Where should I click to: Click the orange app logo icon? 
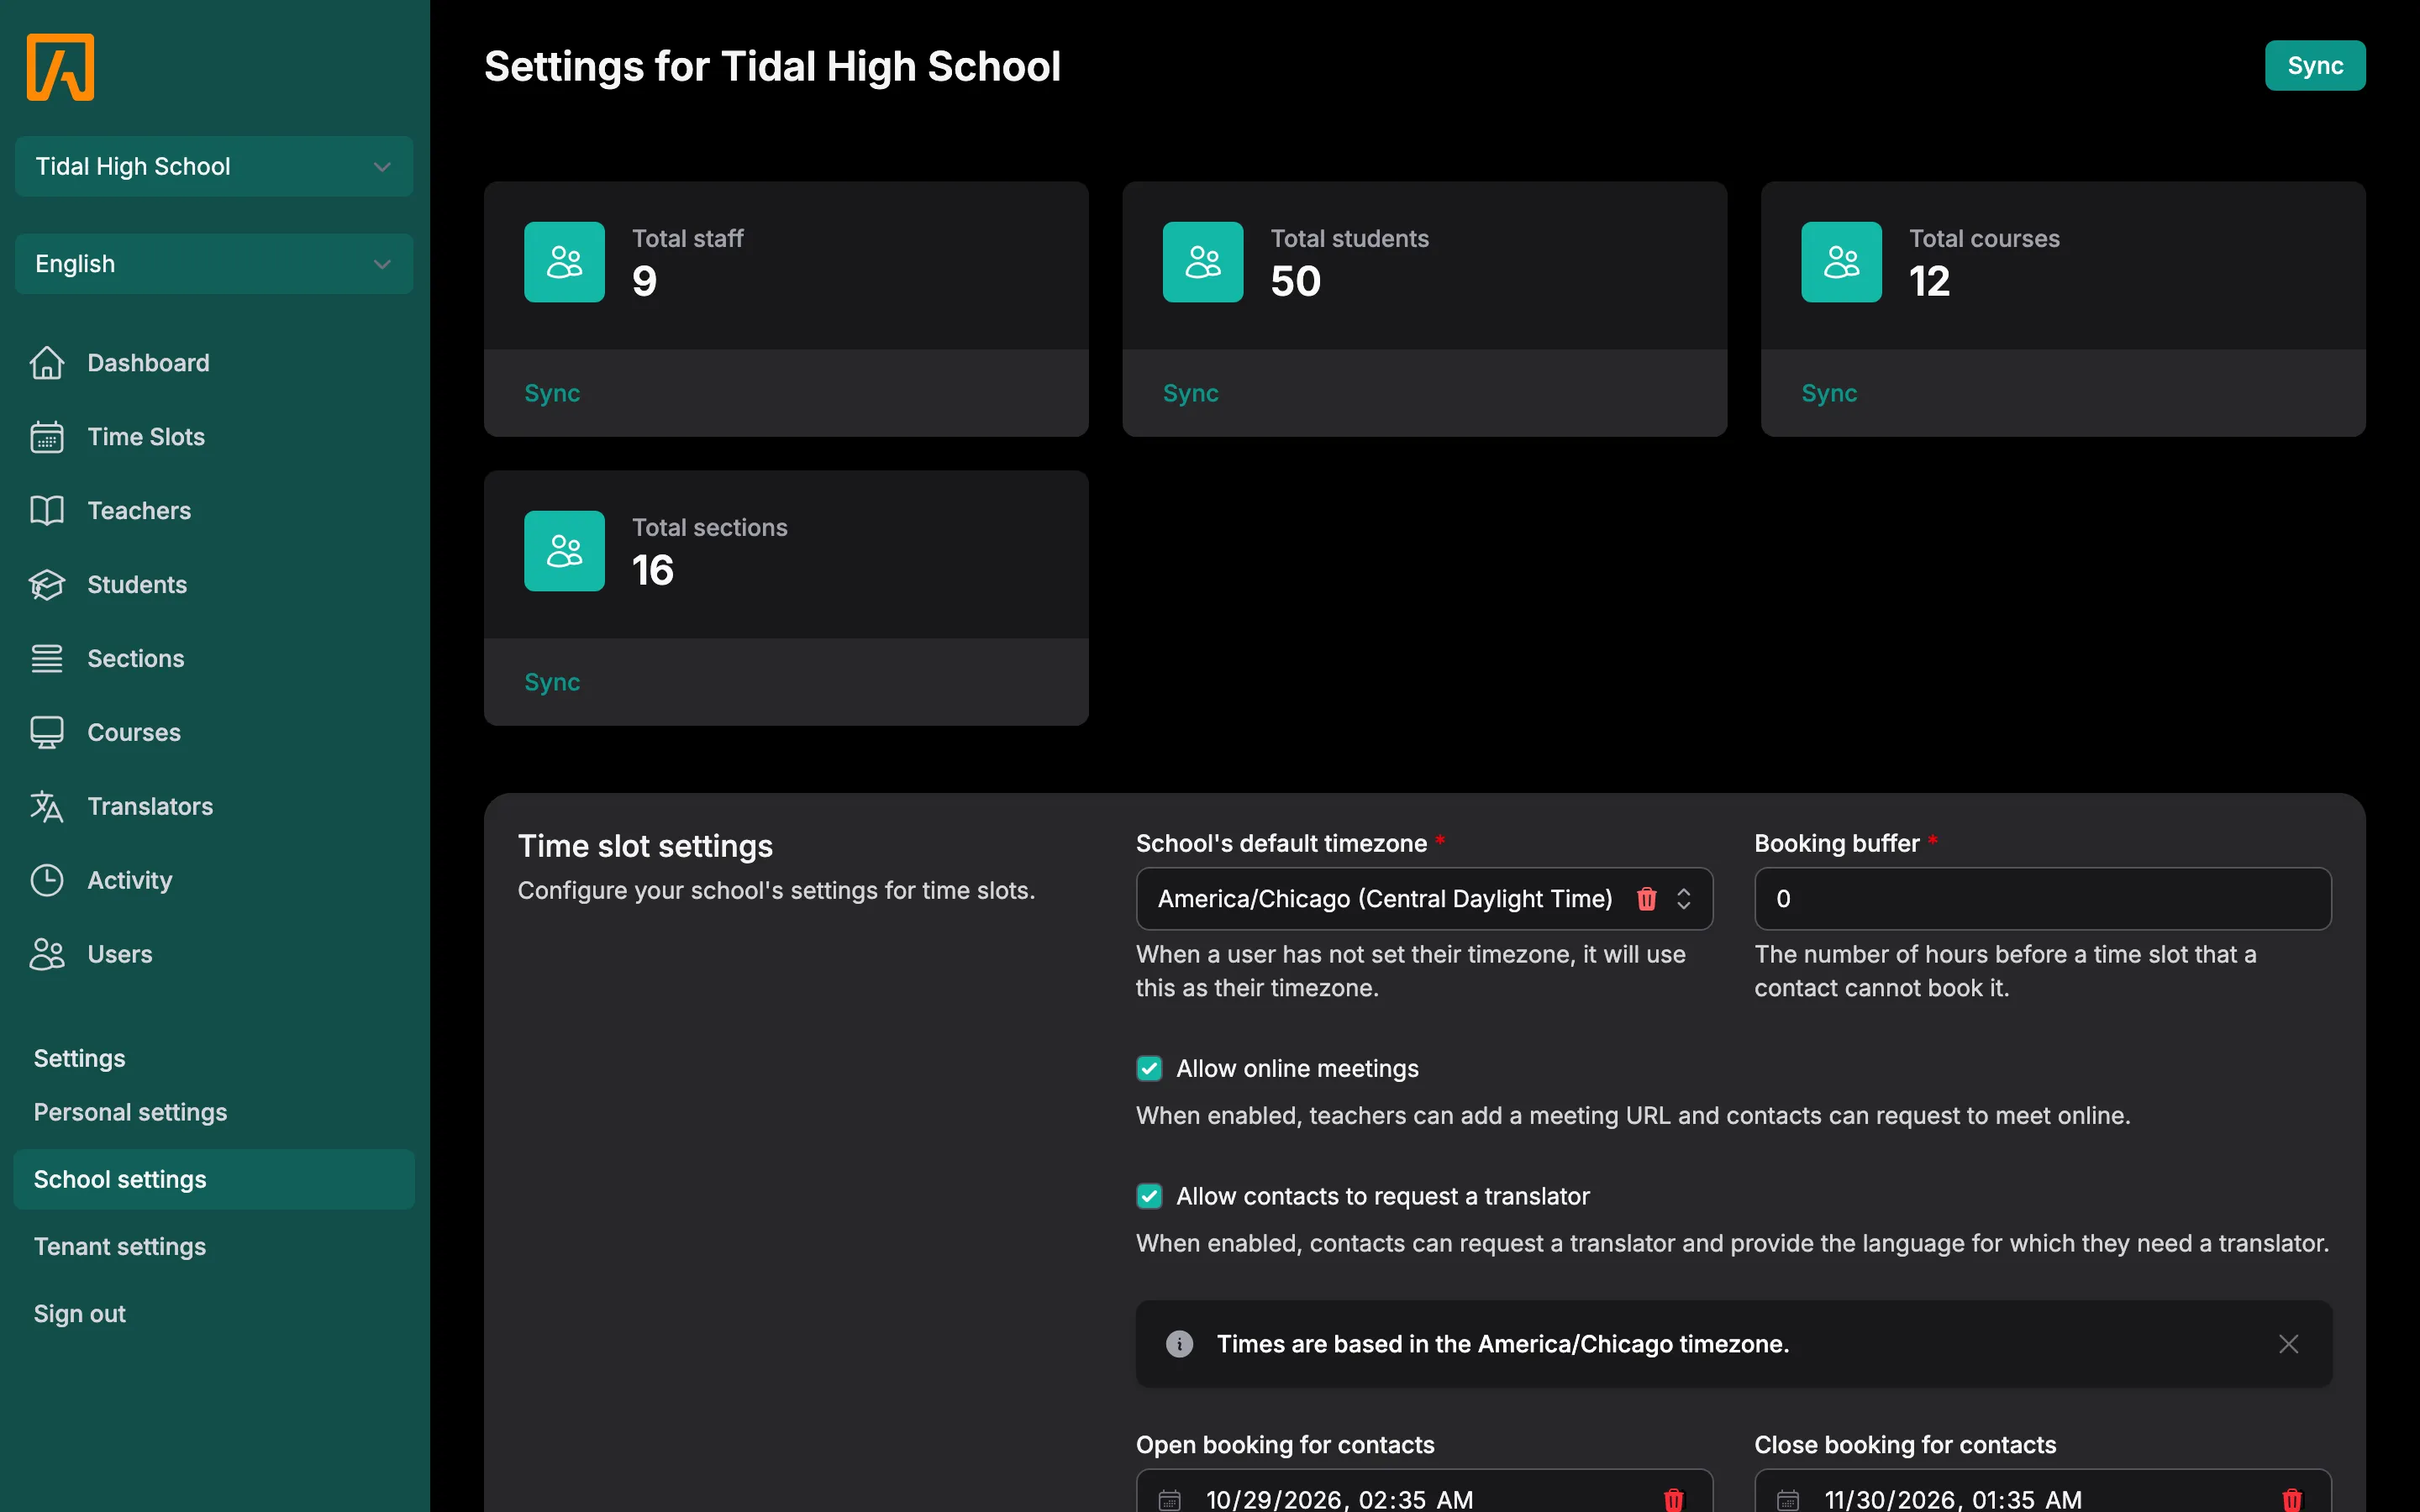click(x=60, y=67)
